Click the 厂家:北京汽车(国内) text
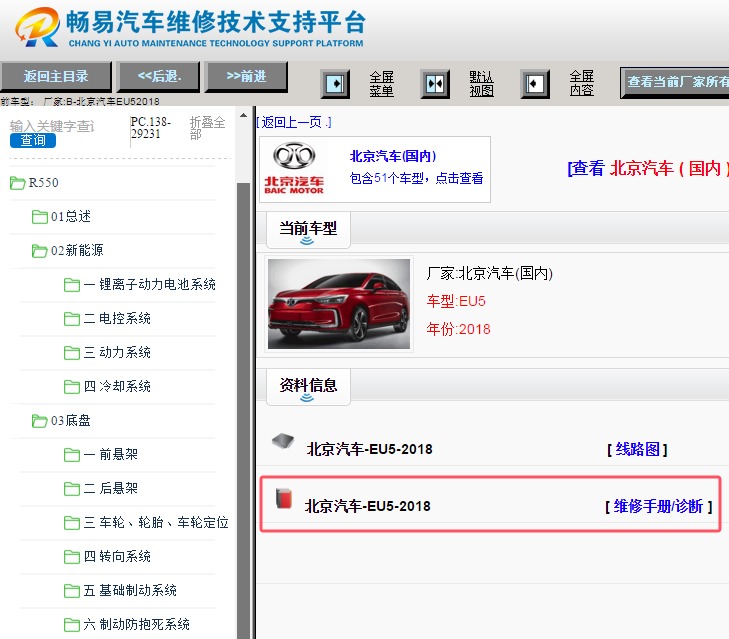This screenshot has width=729, height=639. 490,273
